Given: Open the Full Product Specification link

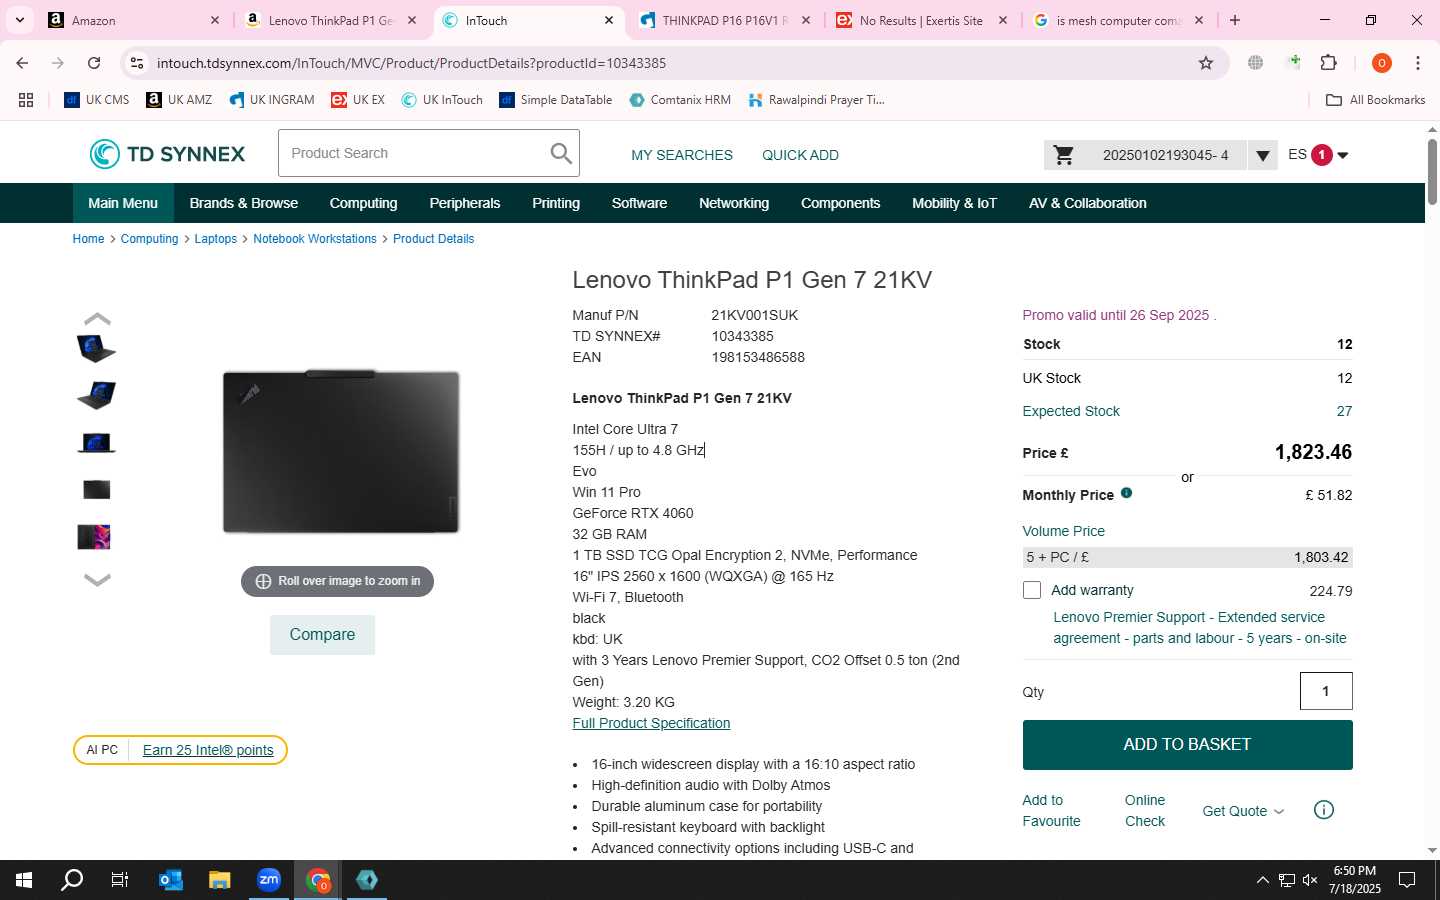Looking at the screenshot, I should click(x=651, y=723).
